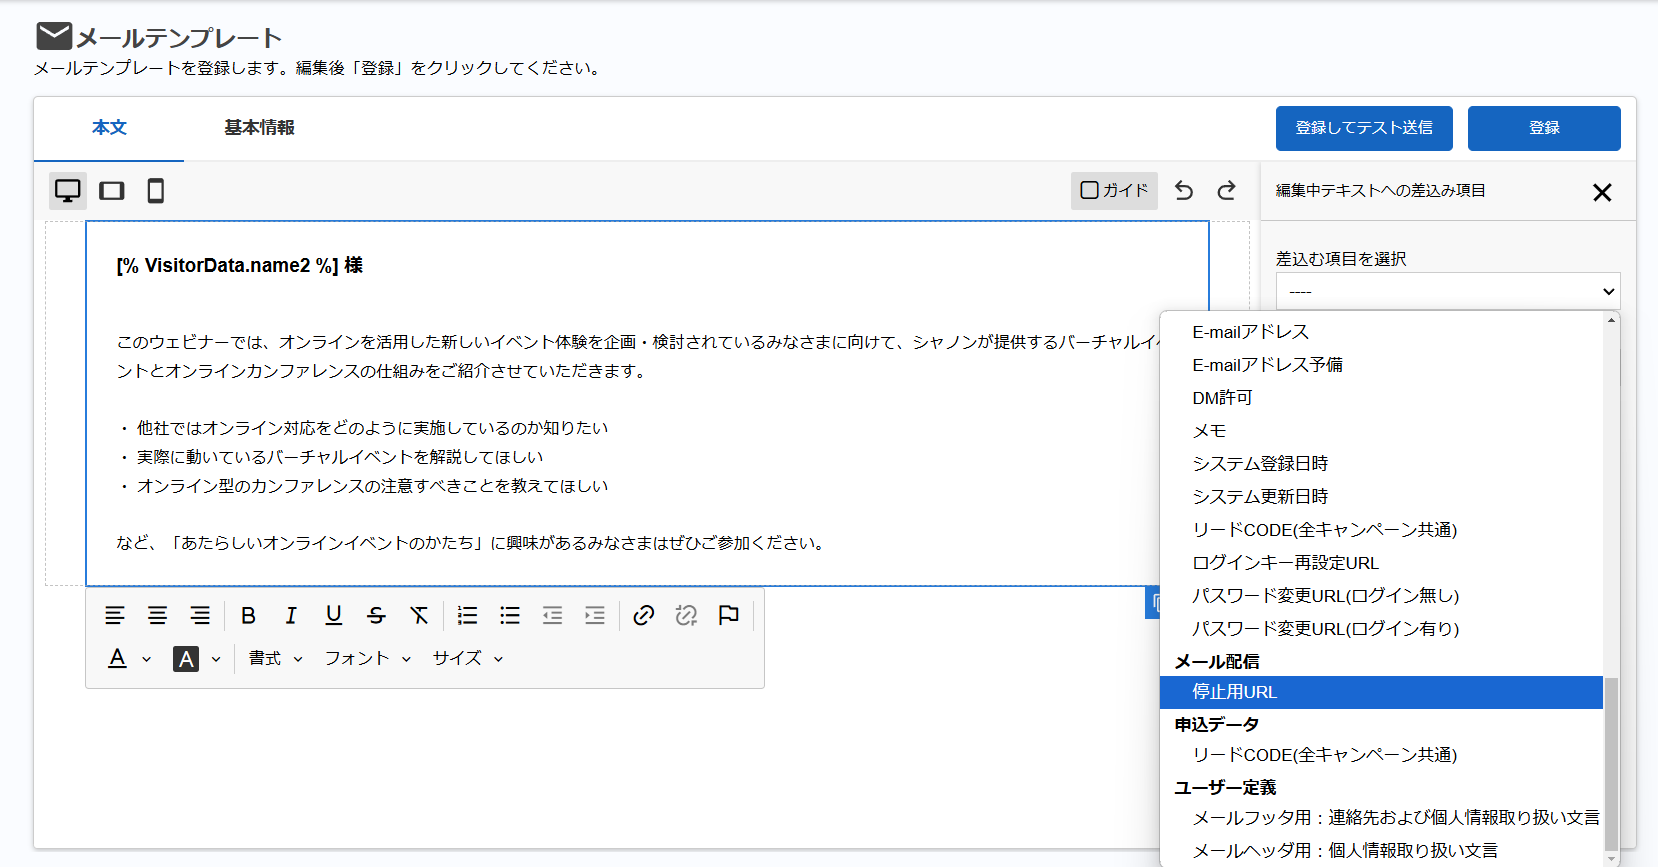1658x867 pixels.
Task: Center-align the text
Action: tap(158, 616)
